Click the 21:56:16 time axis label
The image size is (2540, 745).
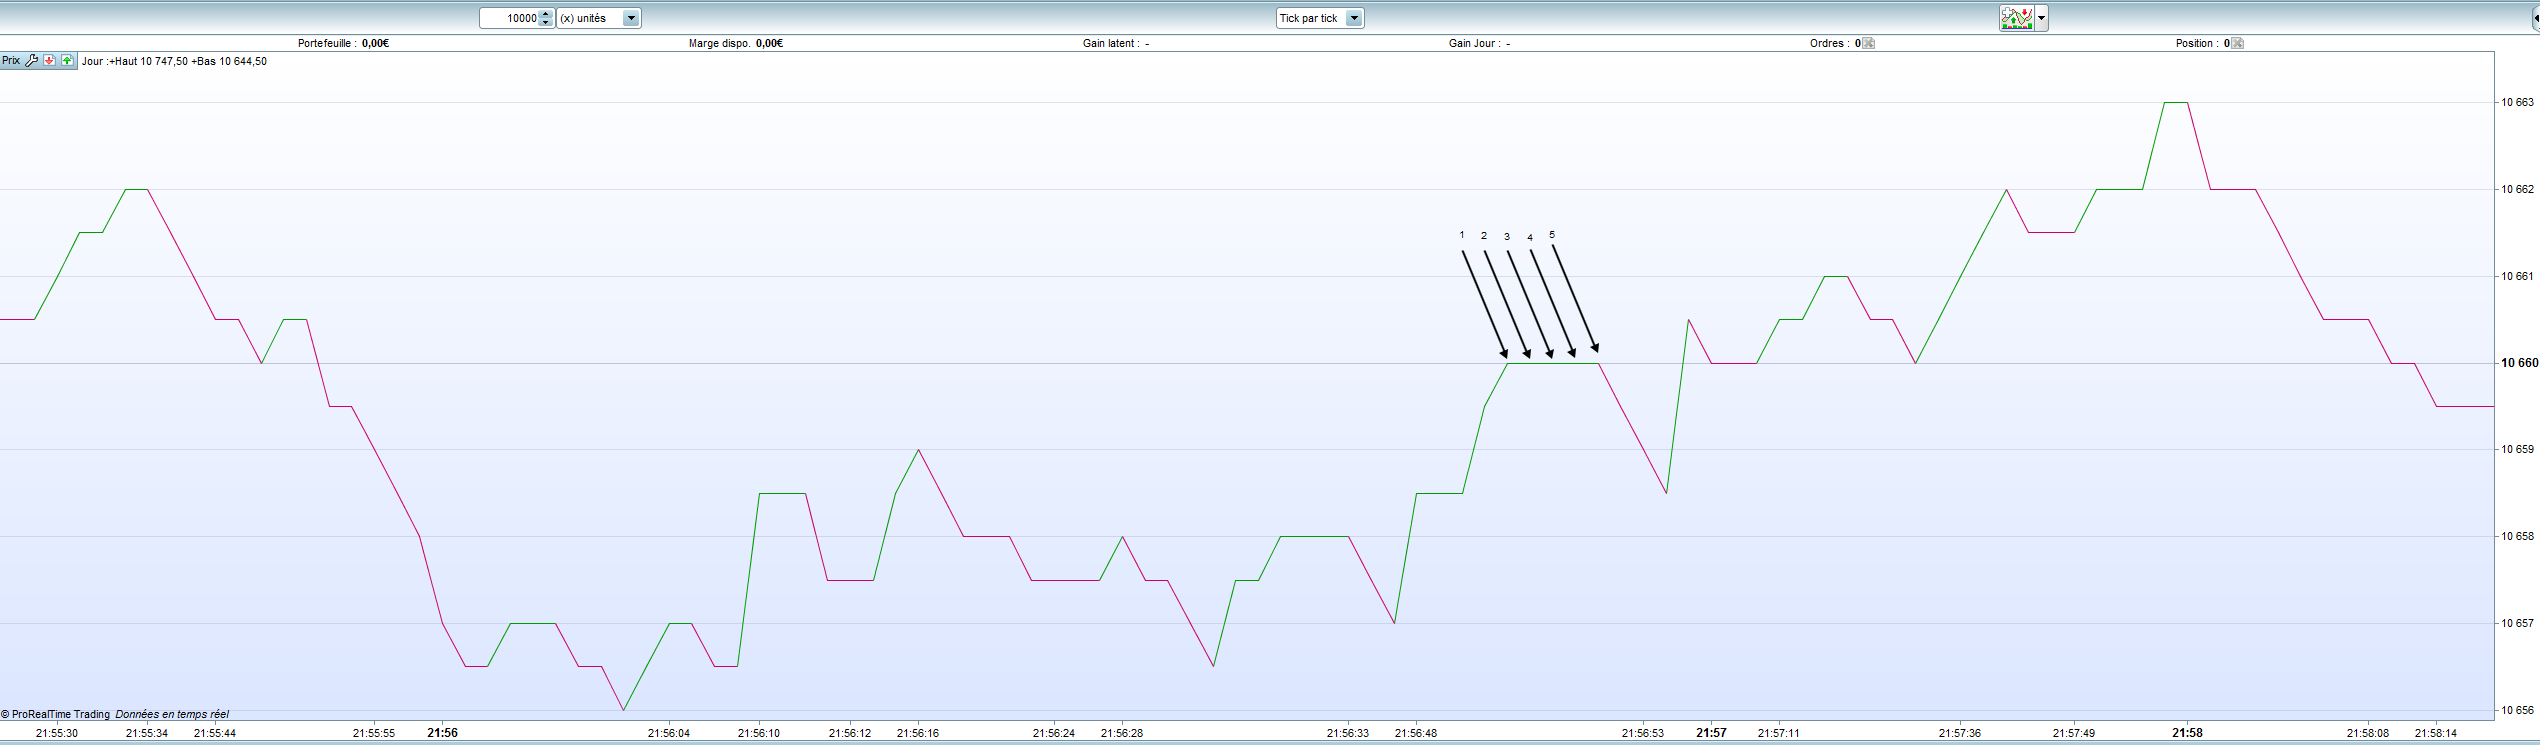918,733
